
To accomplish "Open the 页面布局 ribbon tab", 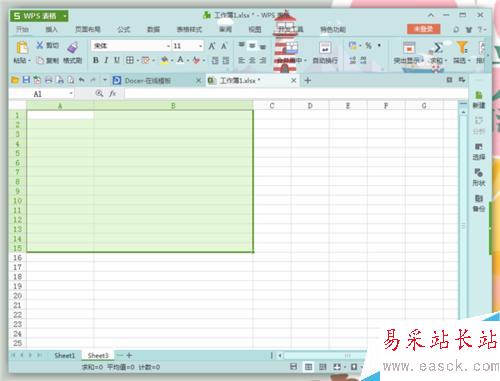I will [x=88, y=29].
